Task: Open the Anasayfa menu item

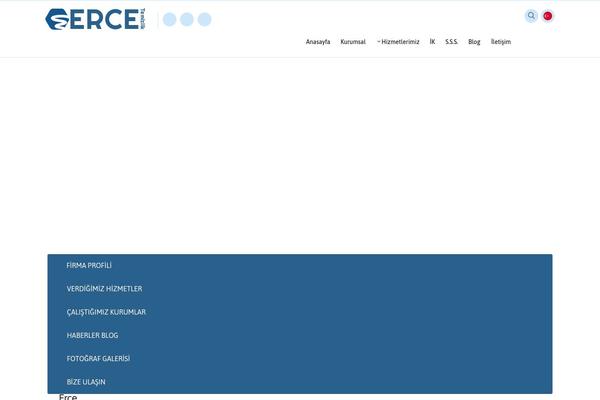Action: tap(318, 42)
